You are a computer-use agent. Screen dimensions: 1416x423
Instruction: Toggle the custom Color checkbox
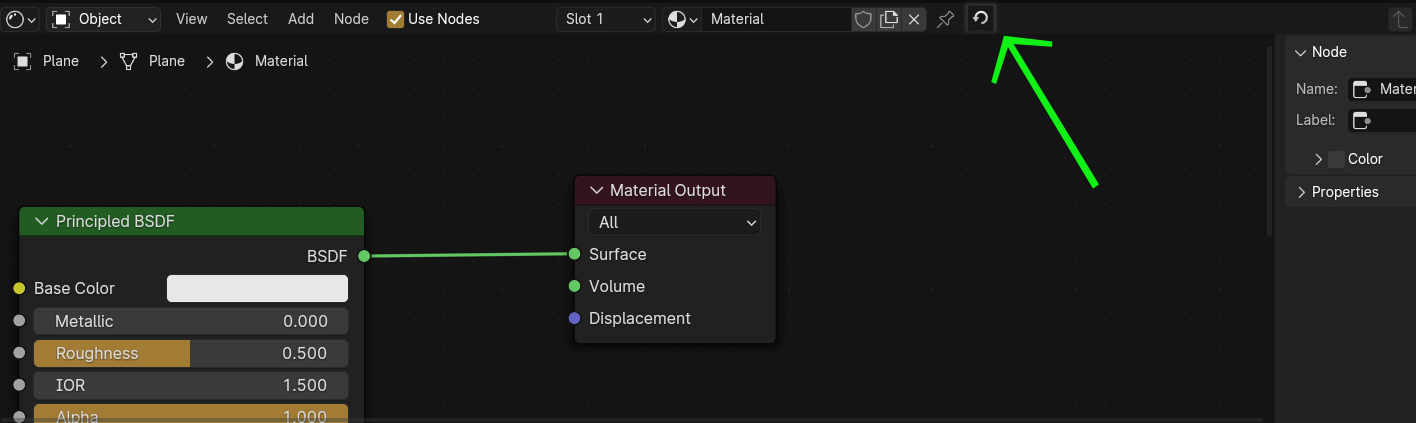point(1336,159)
